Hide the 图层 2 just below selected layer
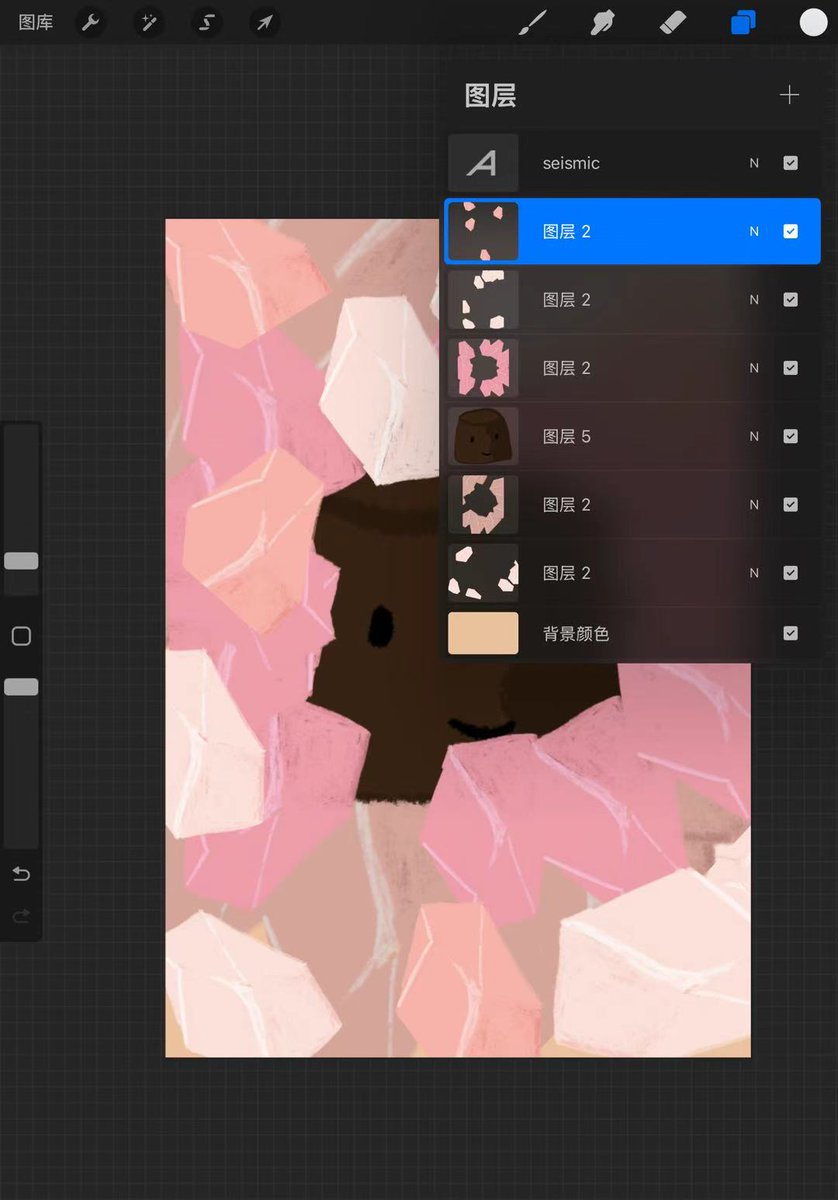The image size is (838, 1200). (x=790, y=300)
